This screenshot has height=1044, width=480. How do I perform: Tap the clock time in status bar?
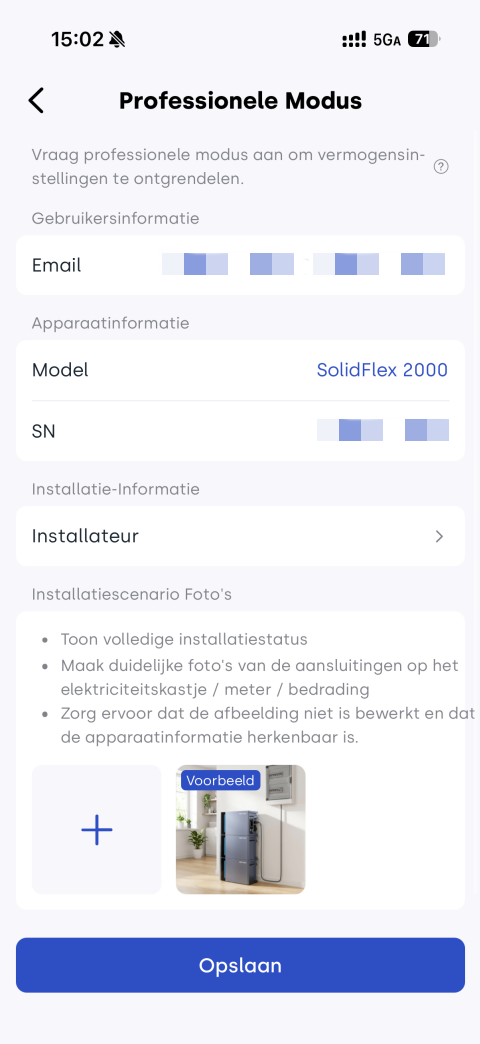[77, 40]
